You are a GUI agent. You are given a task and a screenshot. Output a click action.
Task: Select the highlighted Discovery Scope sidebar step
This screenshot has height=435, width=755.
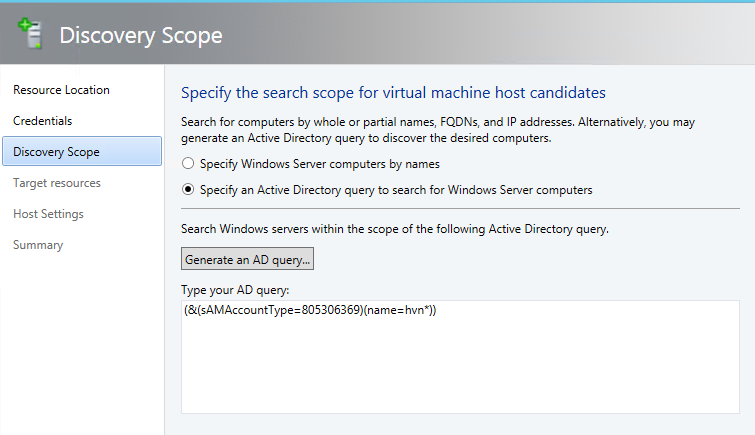coord(82,151)
